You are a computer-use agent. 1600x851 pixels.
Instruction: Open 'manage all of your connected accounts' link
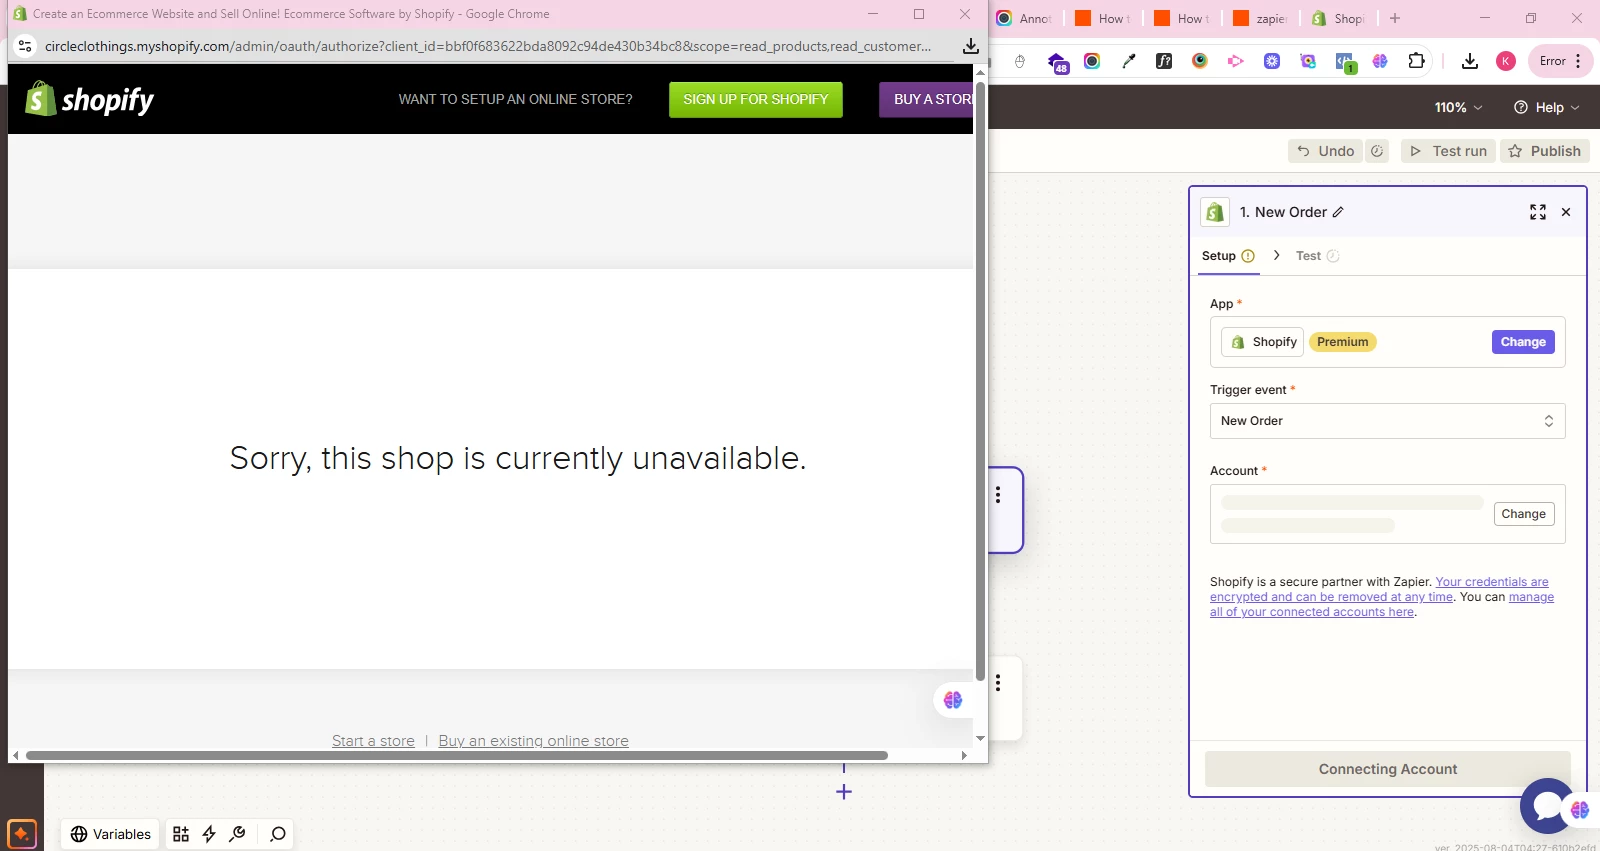point(1382,604)
